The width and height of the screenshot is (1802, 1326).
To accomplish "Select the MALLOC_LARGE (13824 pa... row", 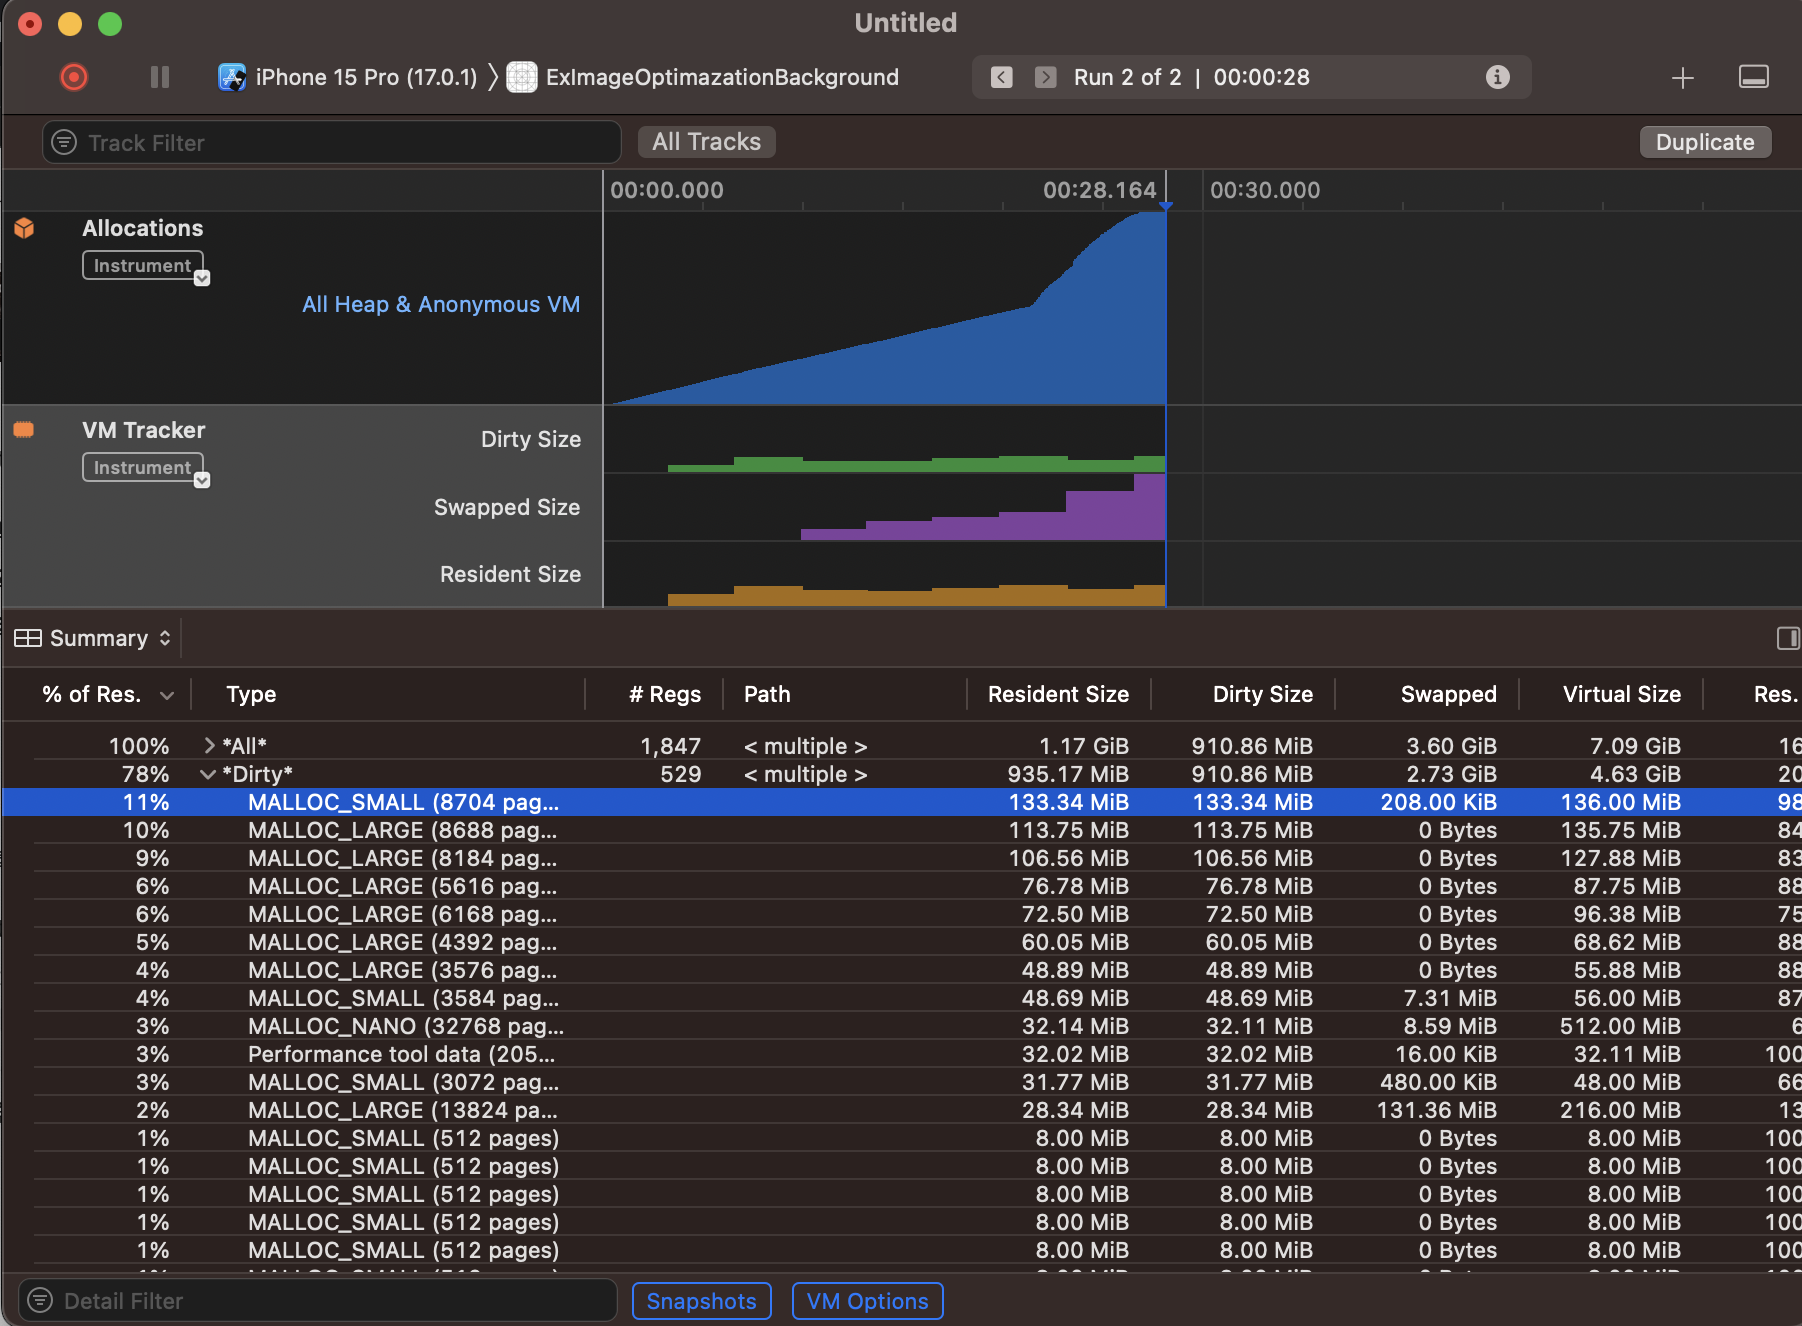I will pyautogui.click(x=901, y=1110).
